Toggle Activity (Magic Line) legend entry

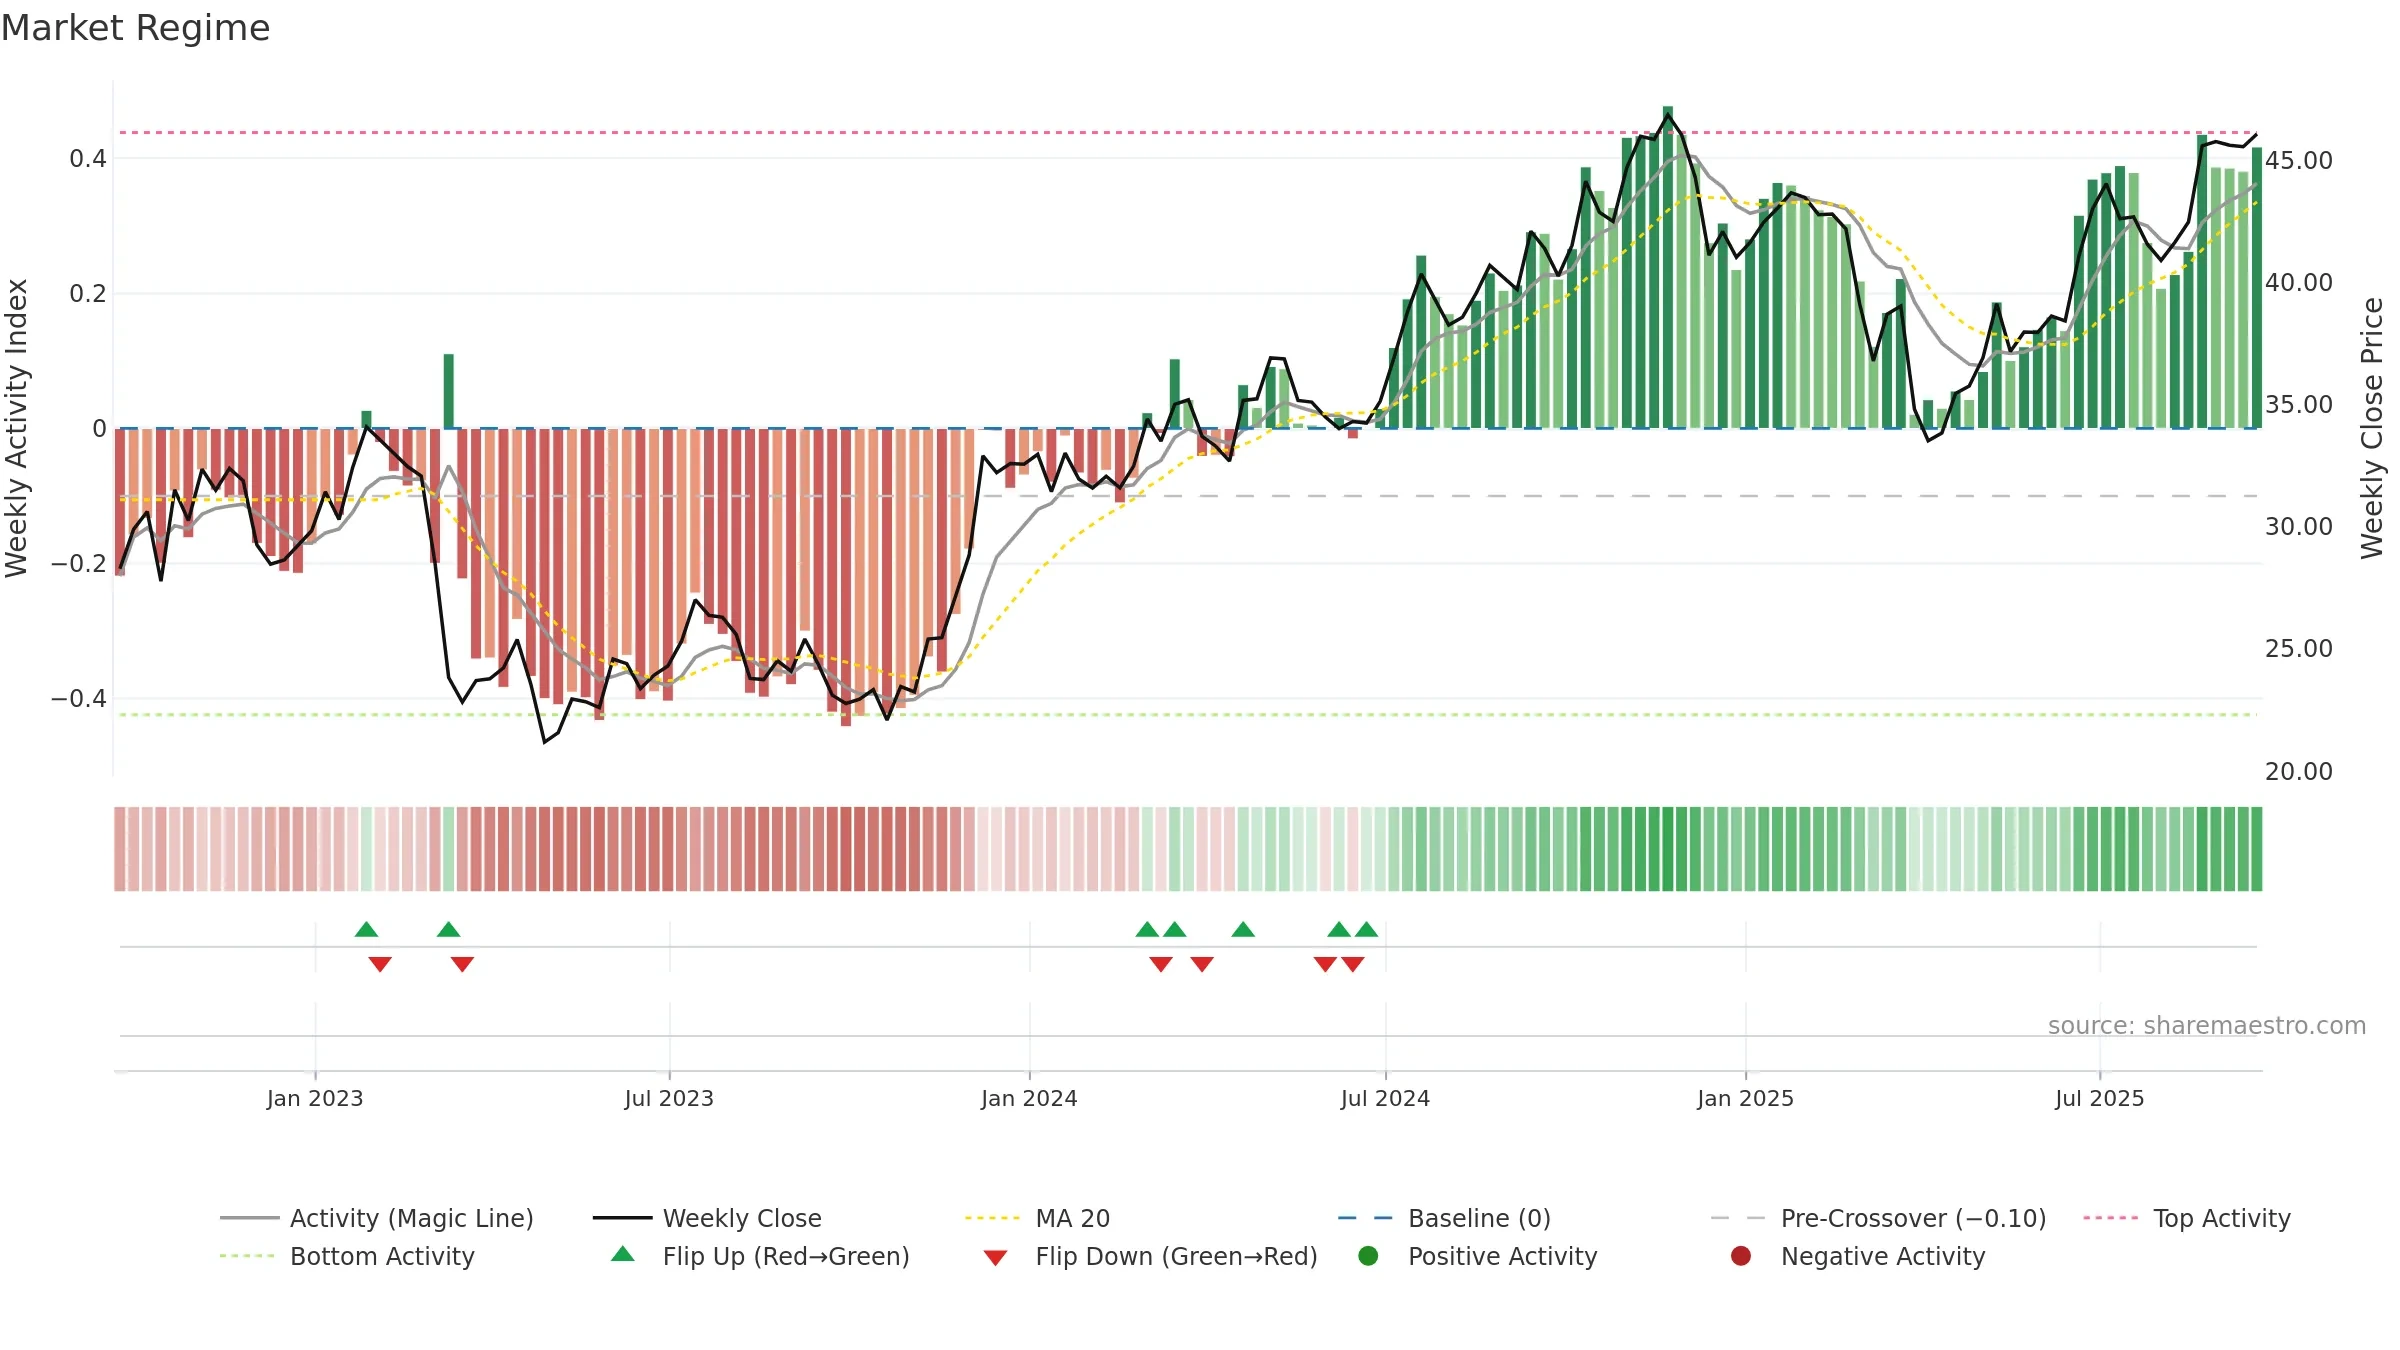[377, 1218]
